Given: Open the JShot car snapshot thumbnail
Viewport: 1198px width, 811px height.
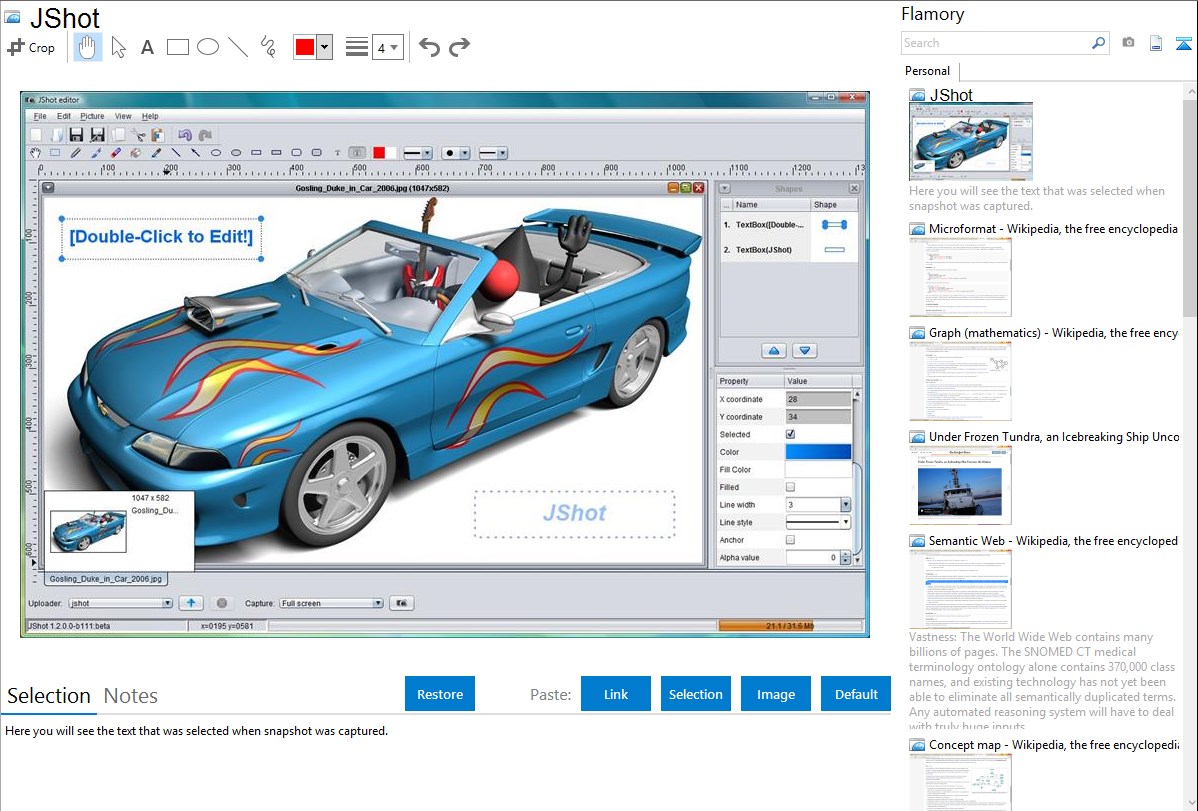Looking at the screenshot, I should coord(971,141).
